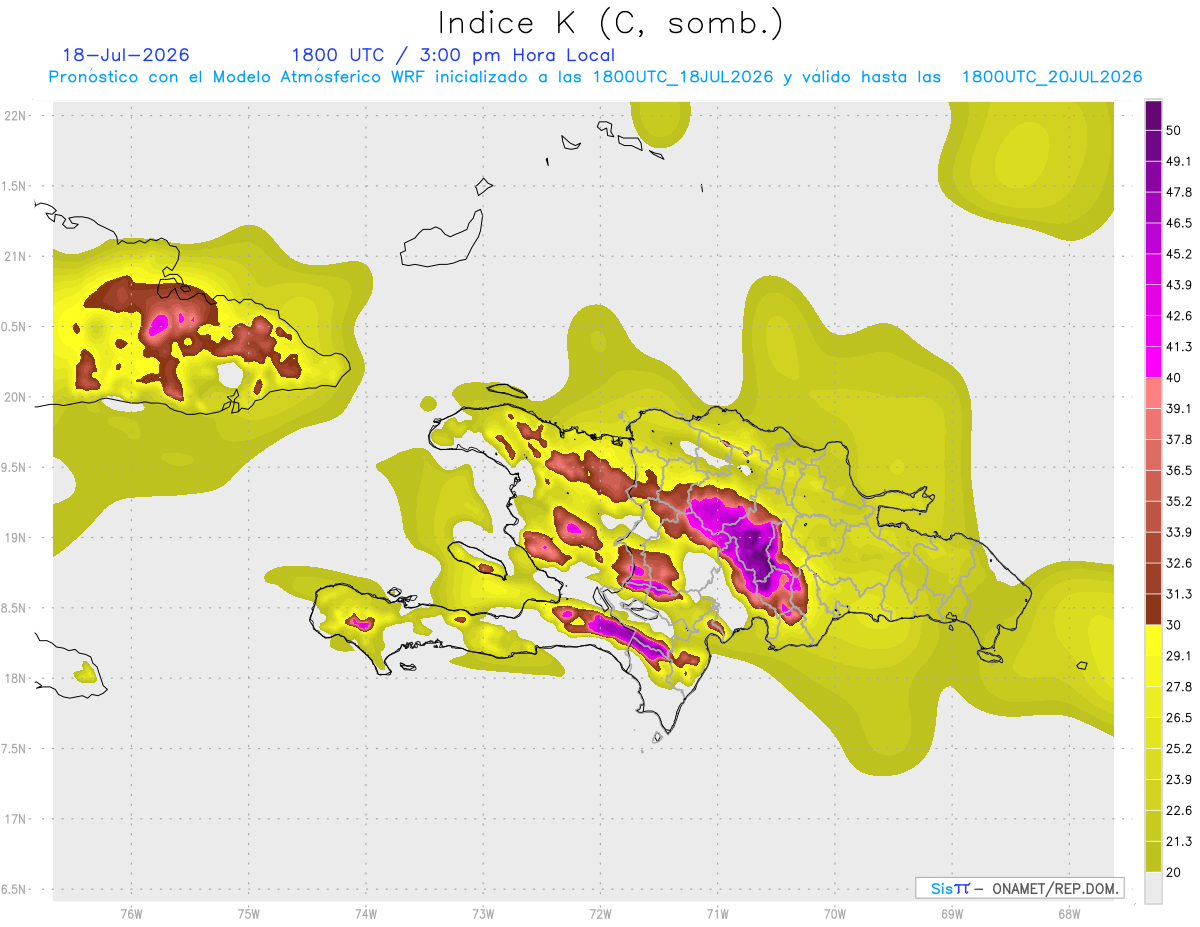The width and height of the screenshot is (1200, 927).
Task: Pick the bright yellow colorbar segment between 29.1 and 30
Action: [x=1153, y=640]
